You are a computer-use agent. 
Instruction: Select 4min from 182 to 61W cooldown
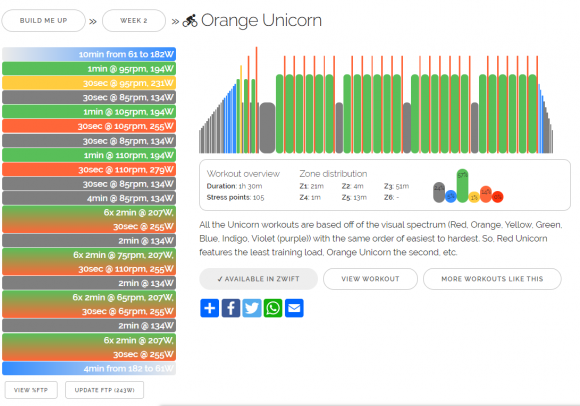point(89,369)
